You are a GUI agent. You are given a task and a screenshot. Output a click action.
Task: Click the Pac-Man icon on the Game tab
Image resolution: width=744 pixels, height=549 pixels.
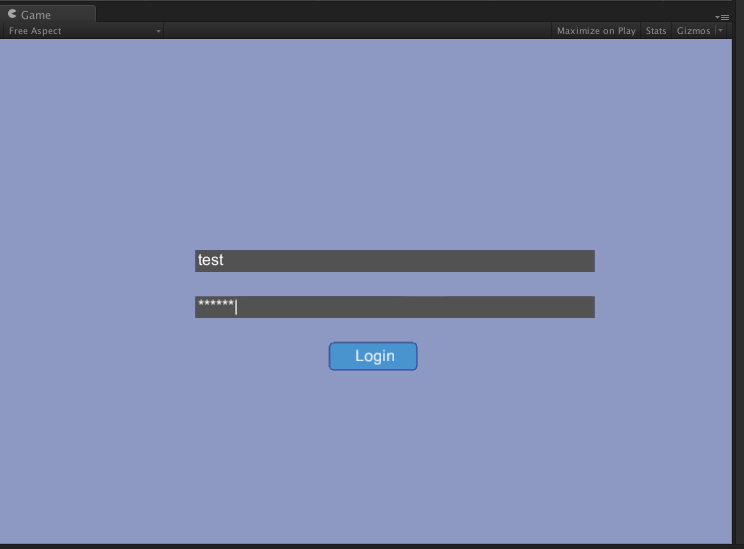[12, 14]
